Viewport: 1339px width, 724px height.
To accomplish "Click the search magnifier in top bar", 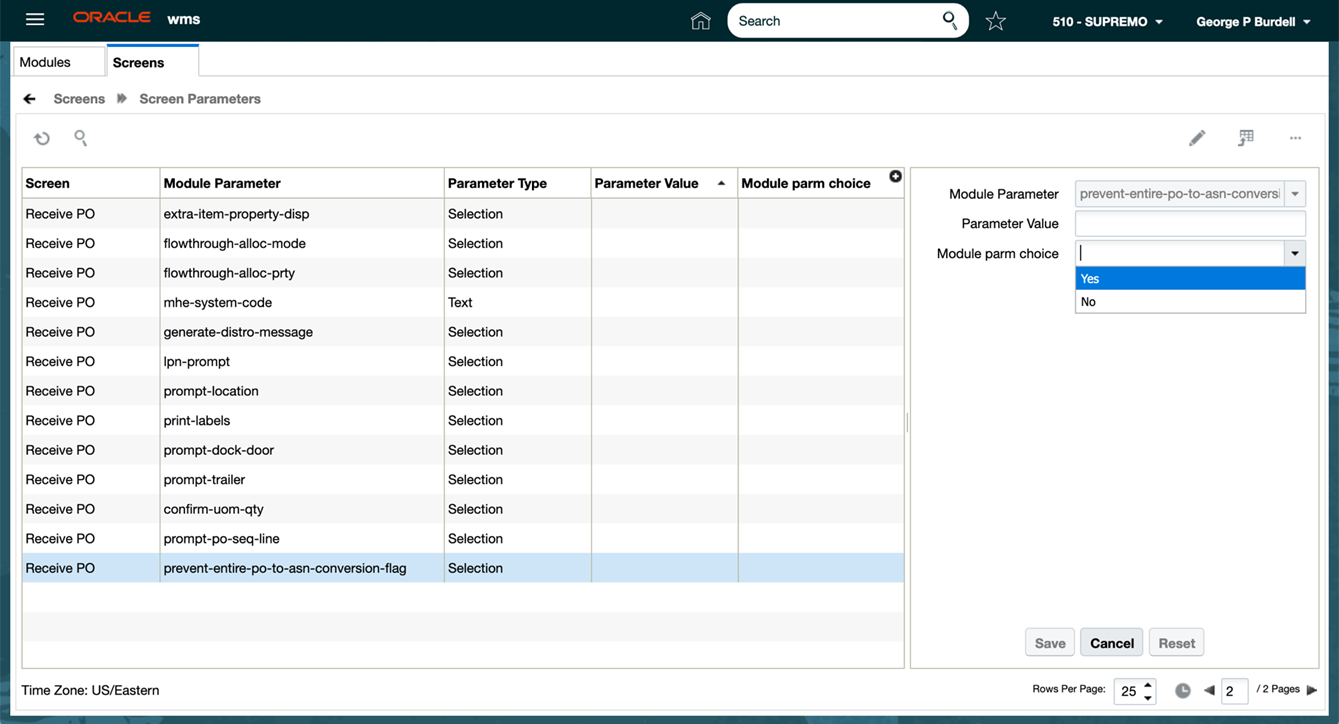I will [x=949, y=20].
